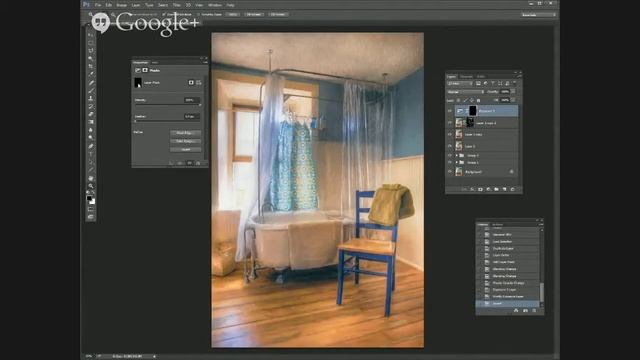Hide the Exposure 1 layer
The height and width of the screenshot is (360, 640).
pos(450,111)
